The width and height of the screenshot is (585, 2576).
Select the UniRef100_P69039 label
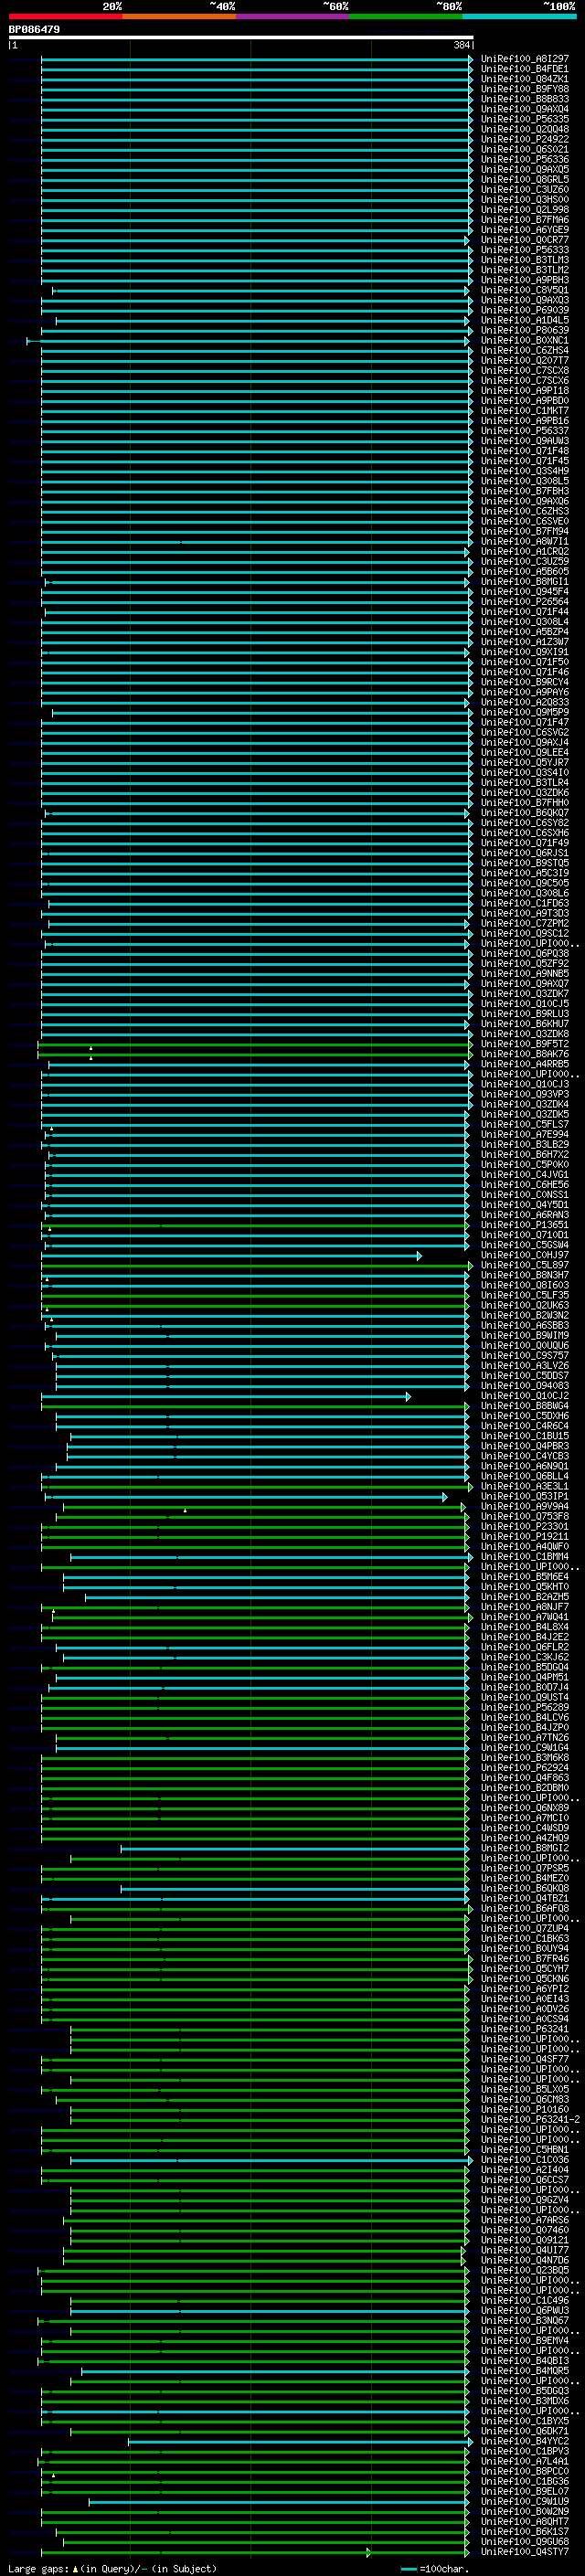click(524, 310)
